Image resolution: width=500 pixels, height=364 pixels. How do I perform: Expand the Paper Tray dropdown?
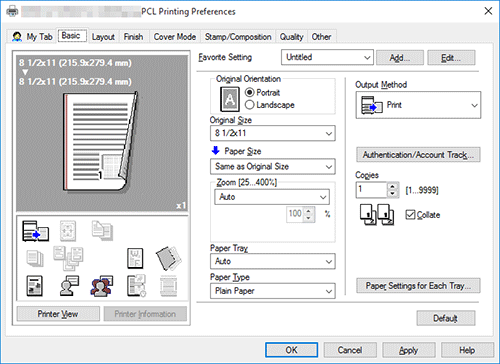pos(273,261)
